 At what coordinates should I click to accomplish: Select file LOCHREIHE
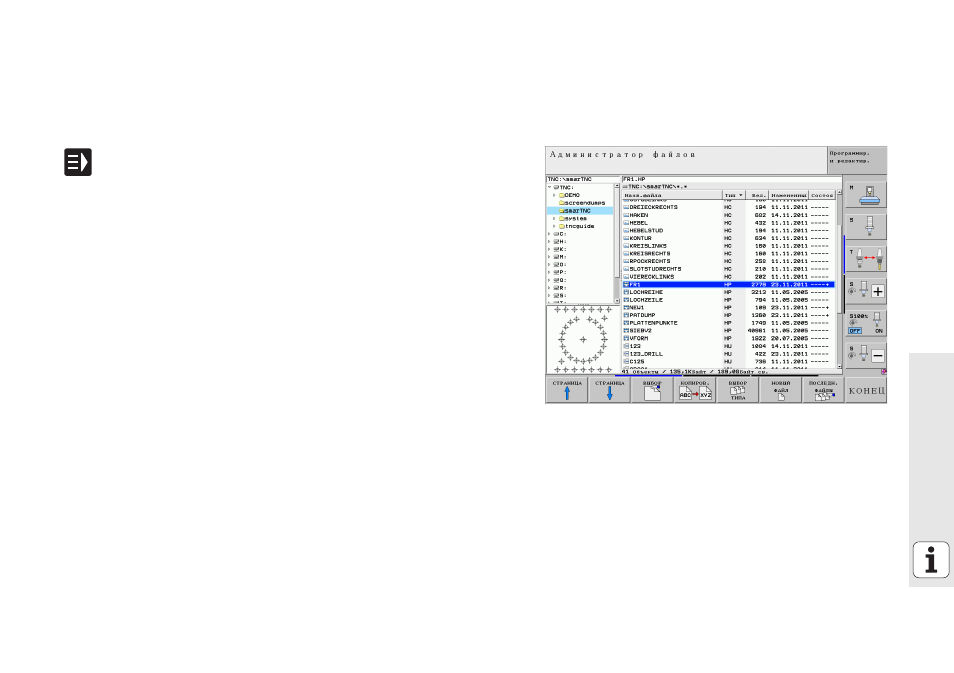tap(728, 292)
